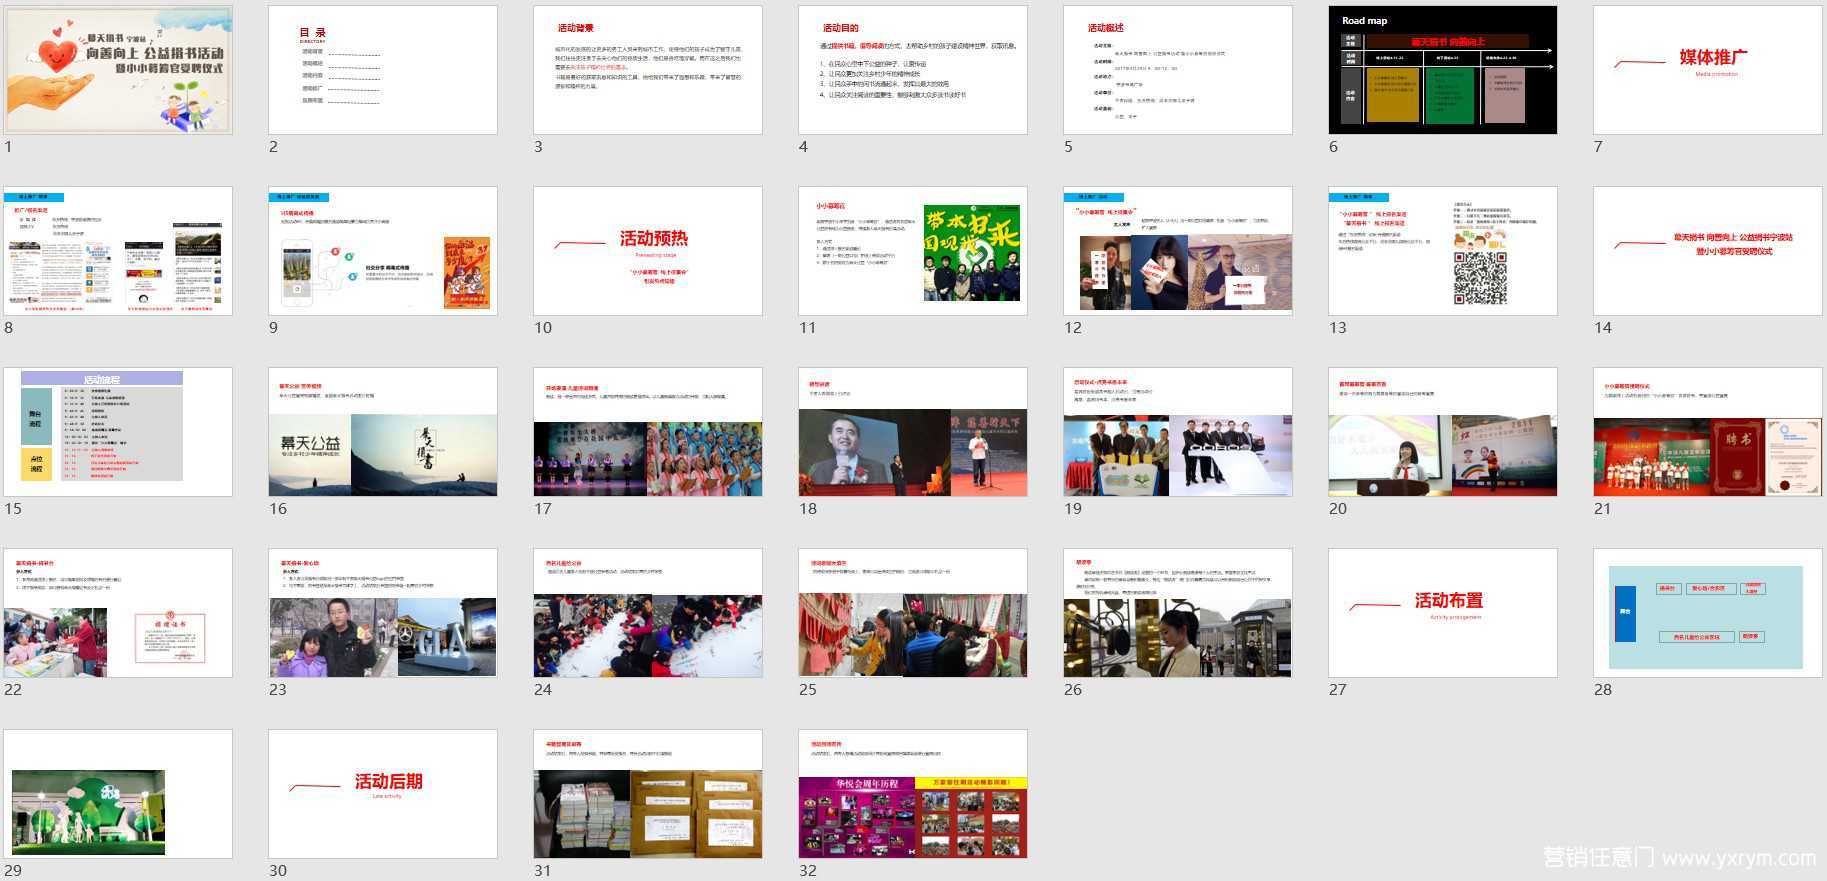Select slide 26 microphone recording thumbnail
The image size is (1827, 881).
pos(1178,613)
